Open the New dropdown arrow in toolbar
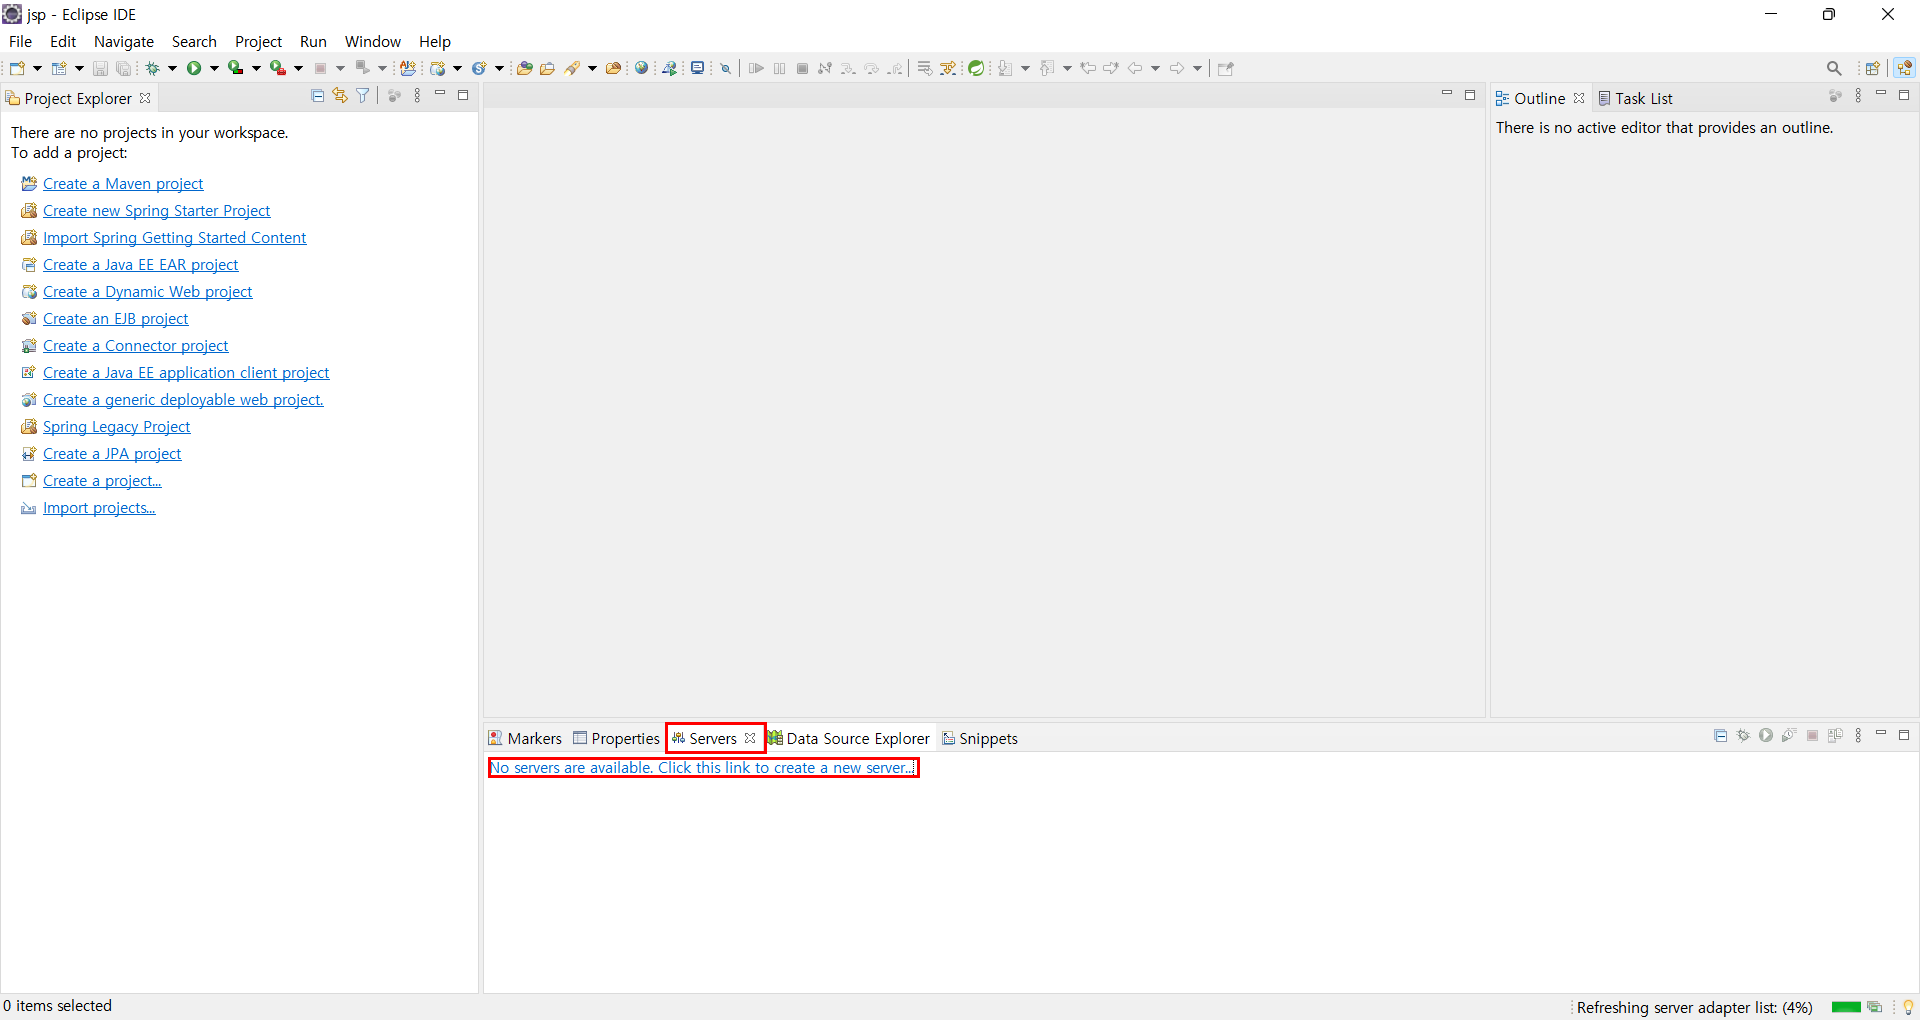This screenshot has height=1020, width=1920. [x=37, y=68]
